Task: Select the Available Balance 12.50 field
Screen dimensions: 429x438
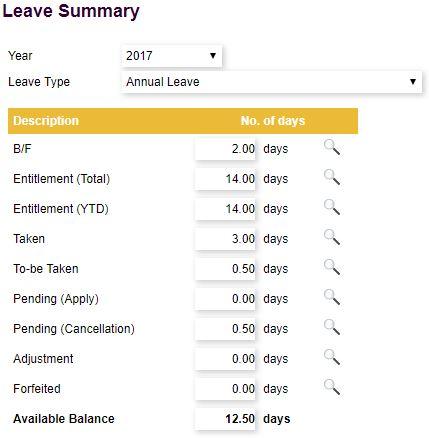Action: [x=225, y=419]
